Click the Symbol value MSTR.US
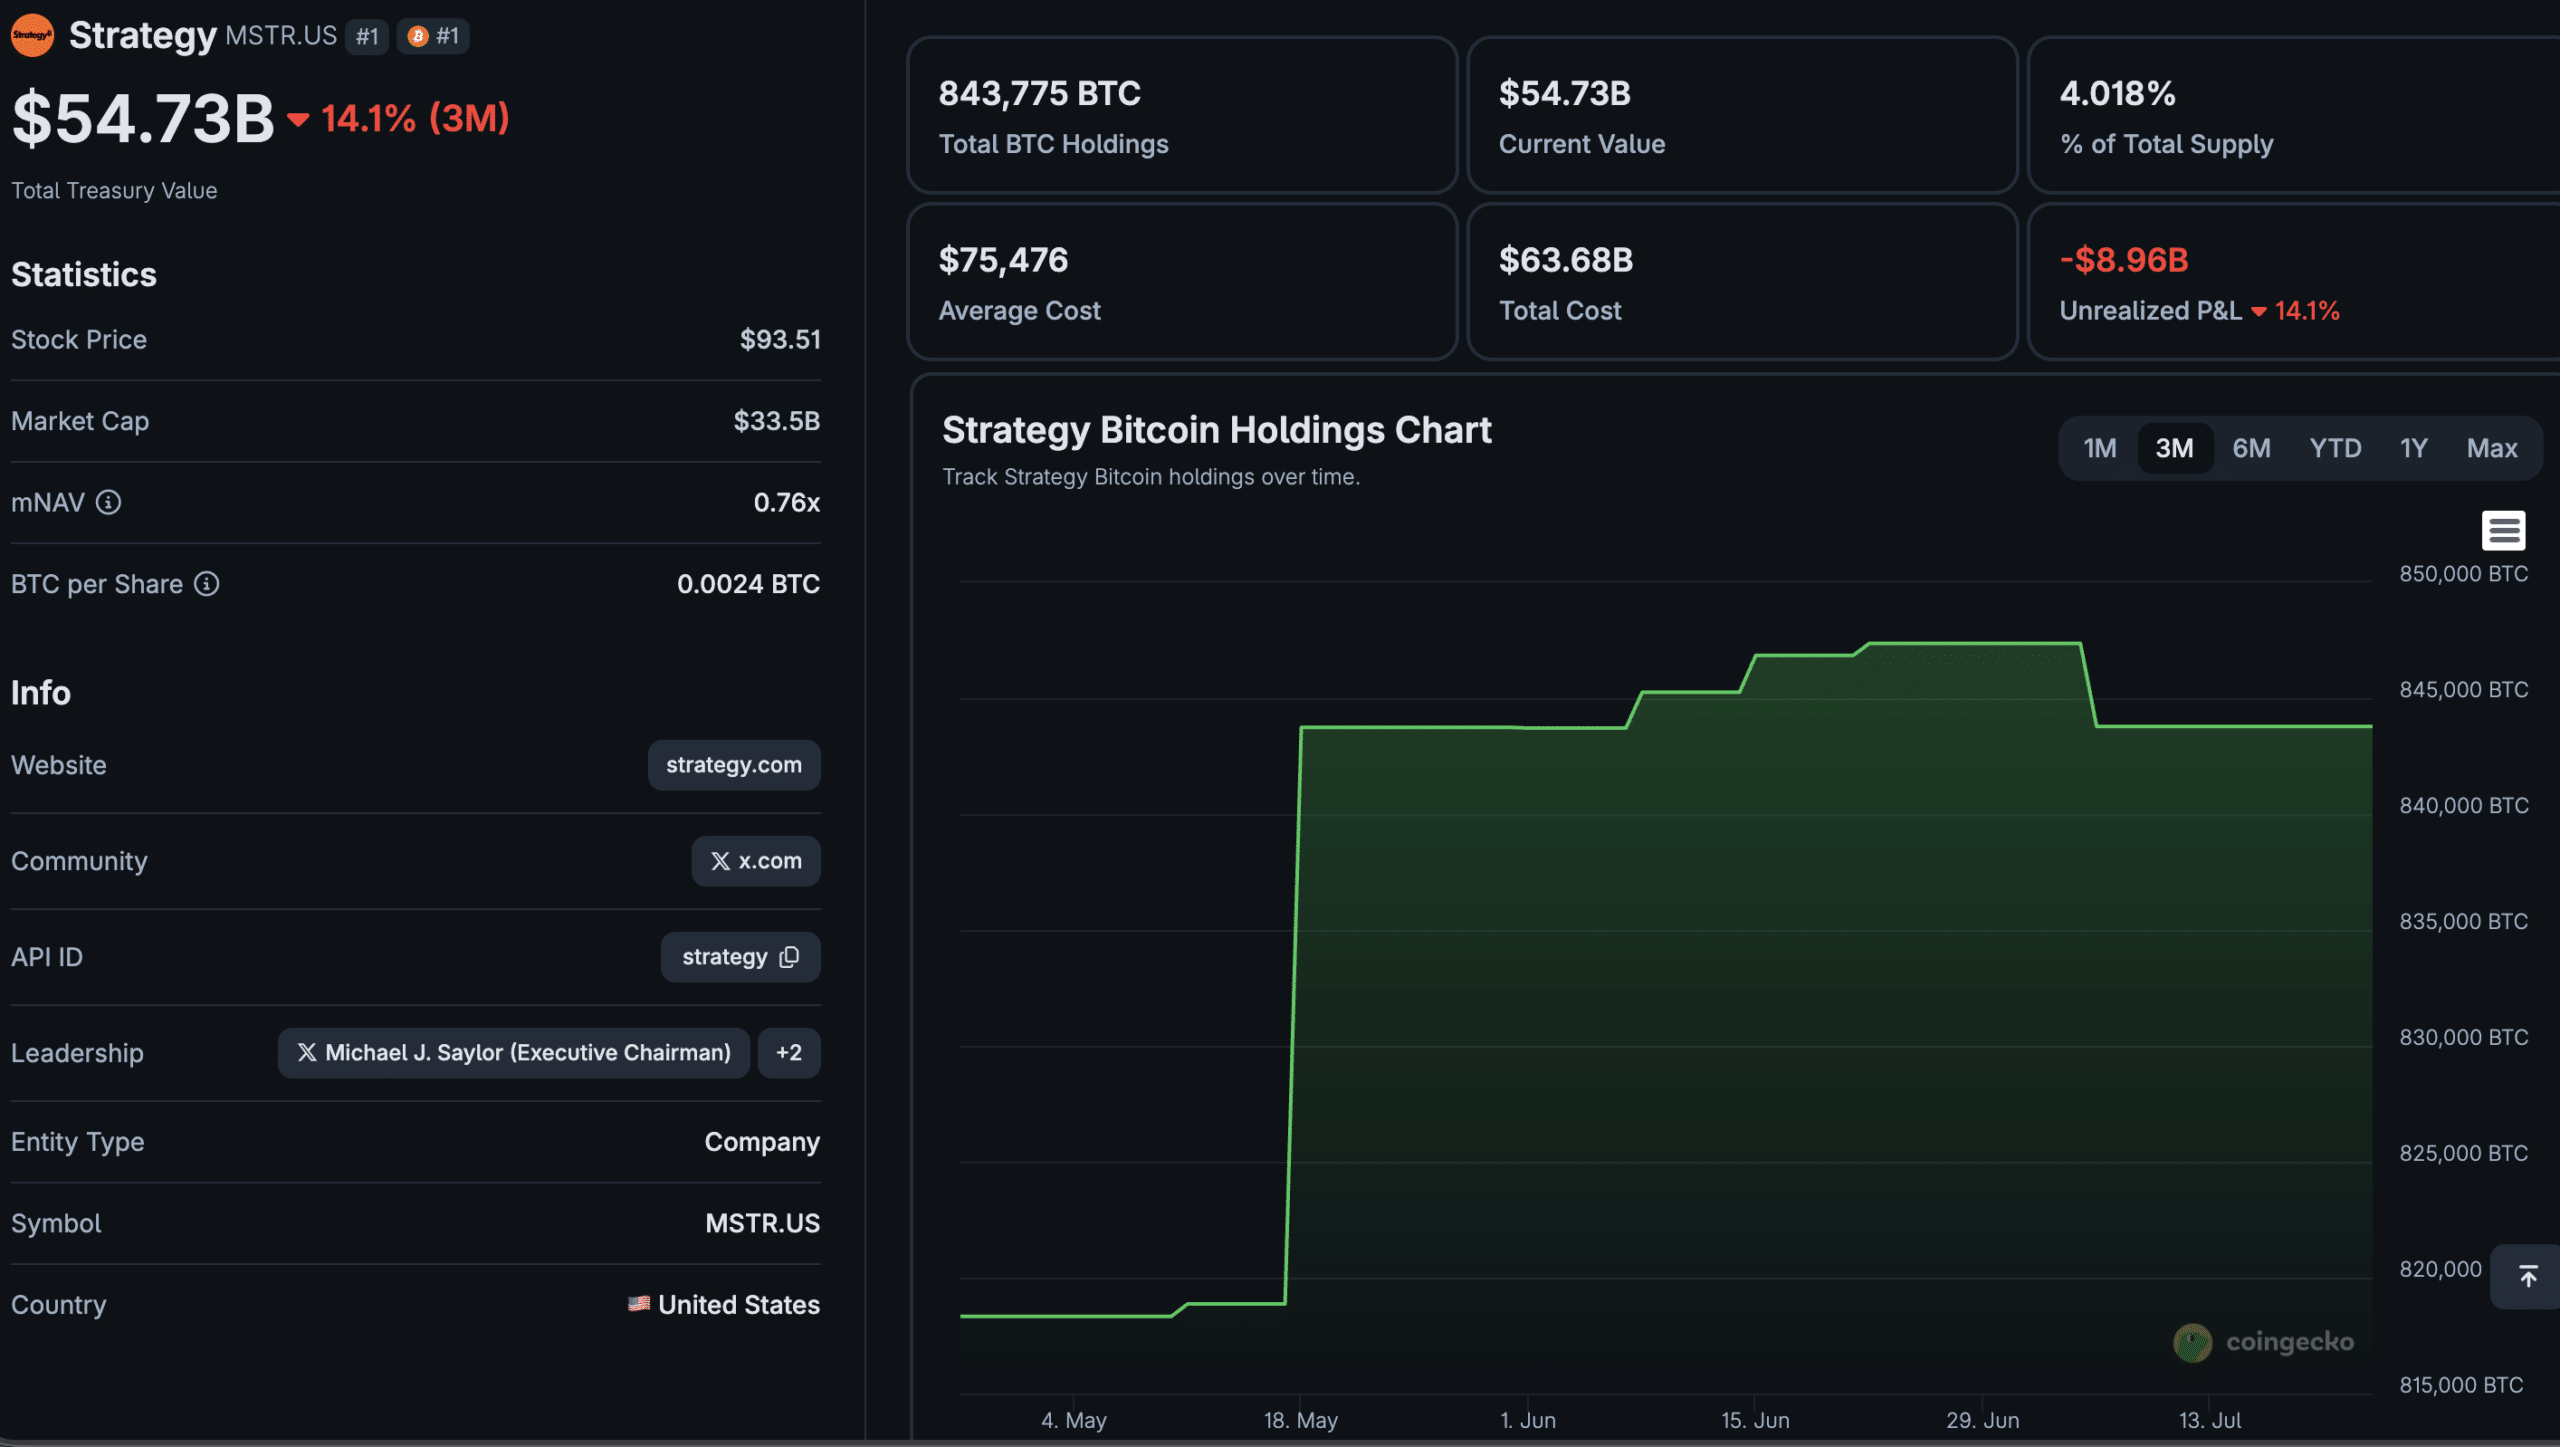Image resolution: width=2560 pixels, height=1447 pixels. tap(762, 1223)
